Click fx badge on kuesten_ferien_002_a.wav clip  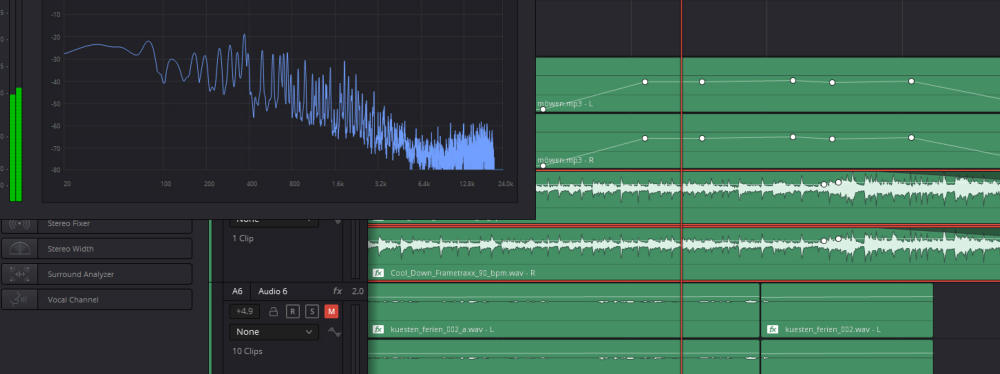pos(378,329)
